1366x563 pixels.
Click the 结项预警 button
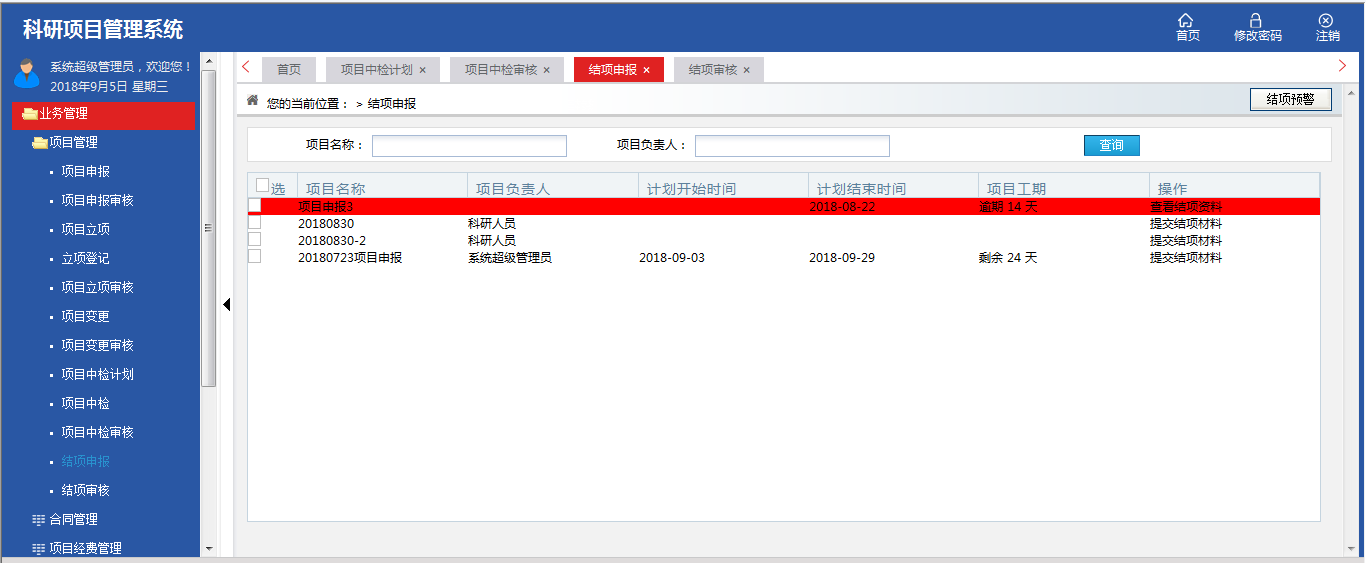coord(1291,99)
